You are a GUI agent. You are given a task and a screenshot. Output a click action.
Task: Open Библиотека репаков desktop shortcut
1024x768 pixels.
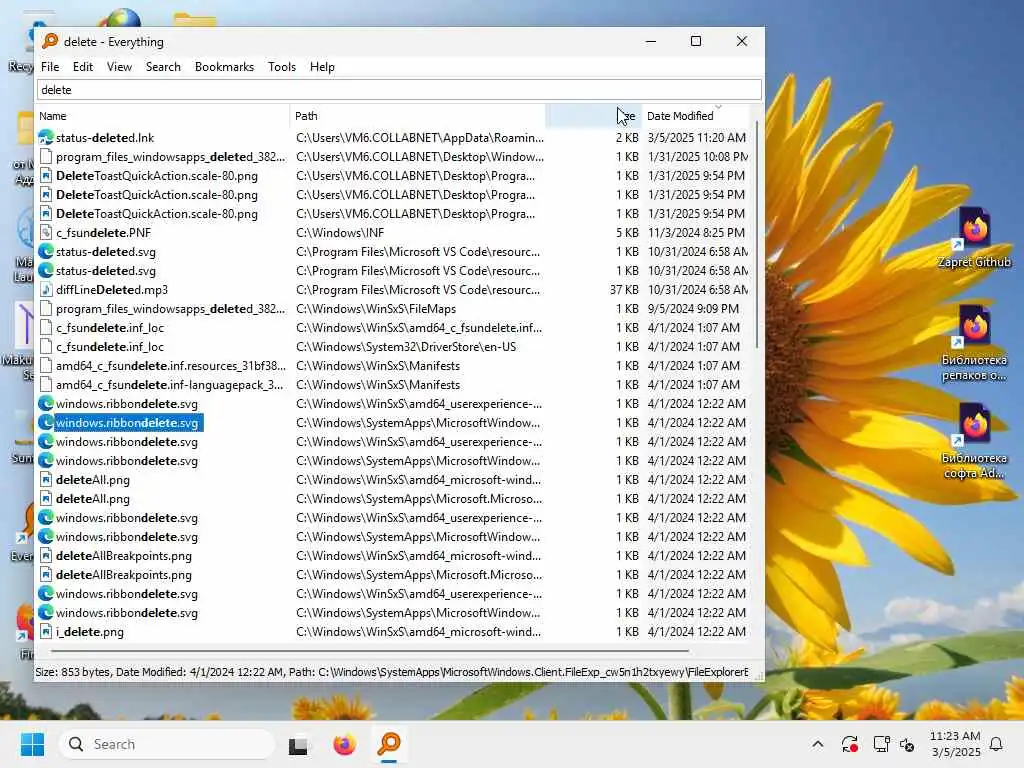pos(974,343)
